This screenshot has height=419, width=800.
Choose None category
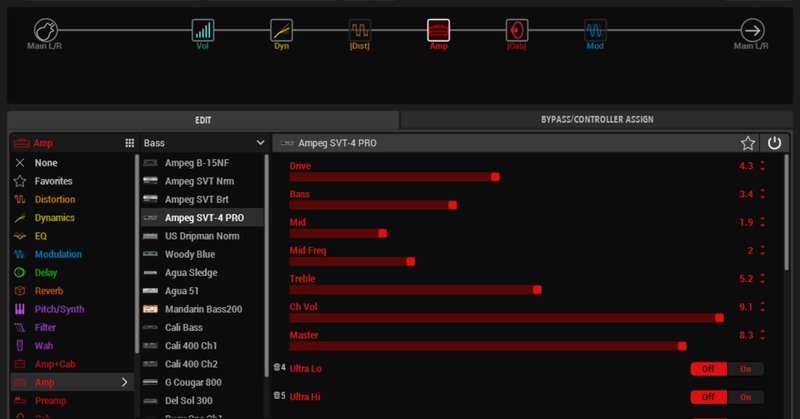pyautogui.click(x=71, y=163)
